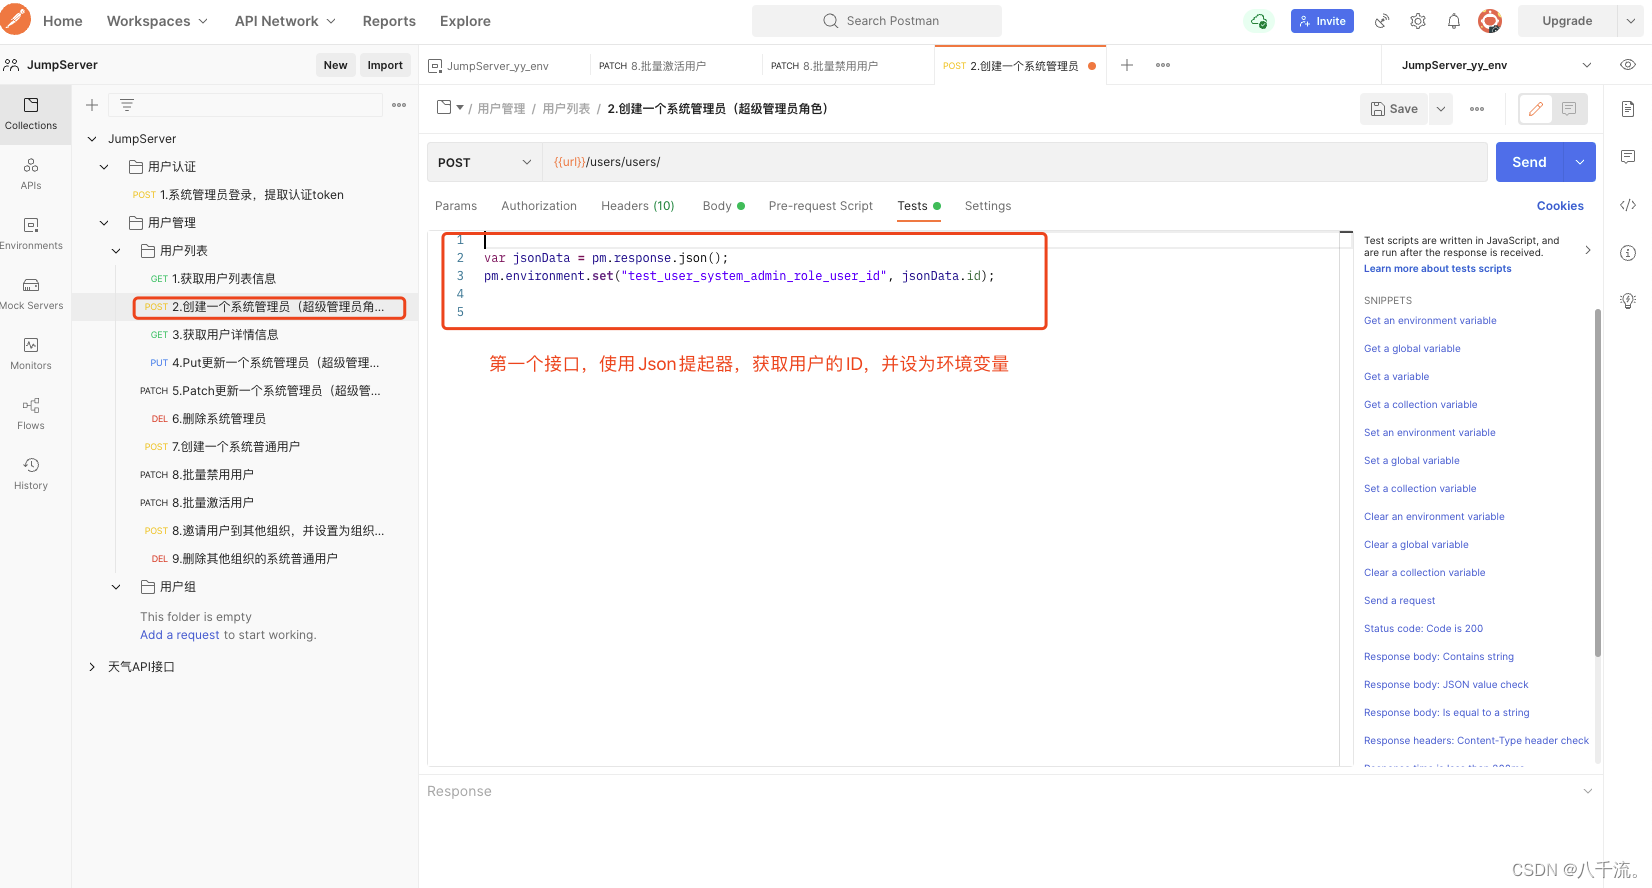Open a new tab with plus icon
This screenshot has height=888, width=1652.
pos(1127,65)
